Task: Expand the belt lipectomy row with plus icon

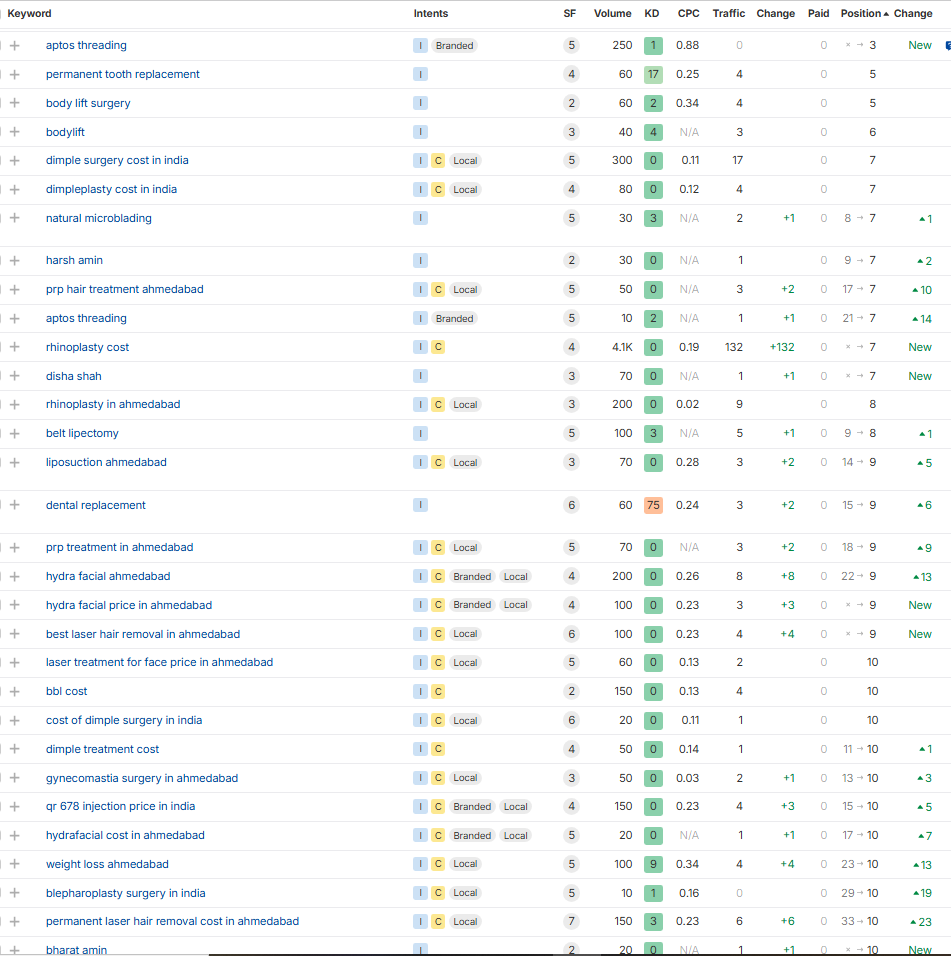Action: tap(15, 433)
